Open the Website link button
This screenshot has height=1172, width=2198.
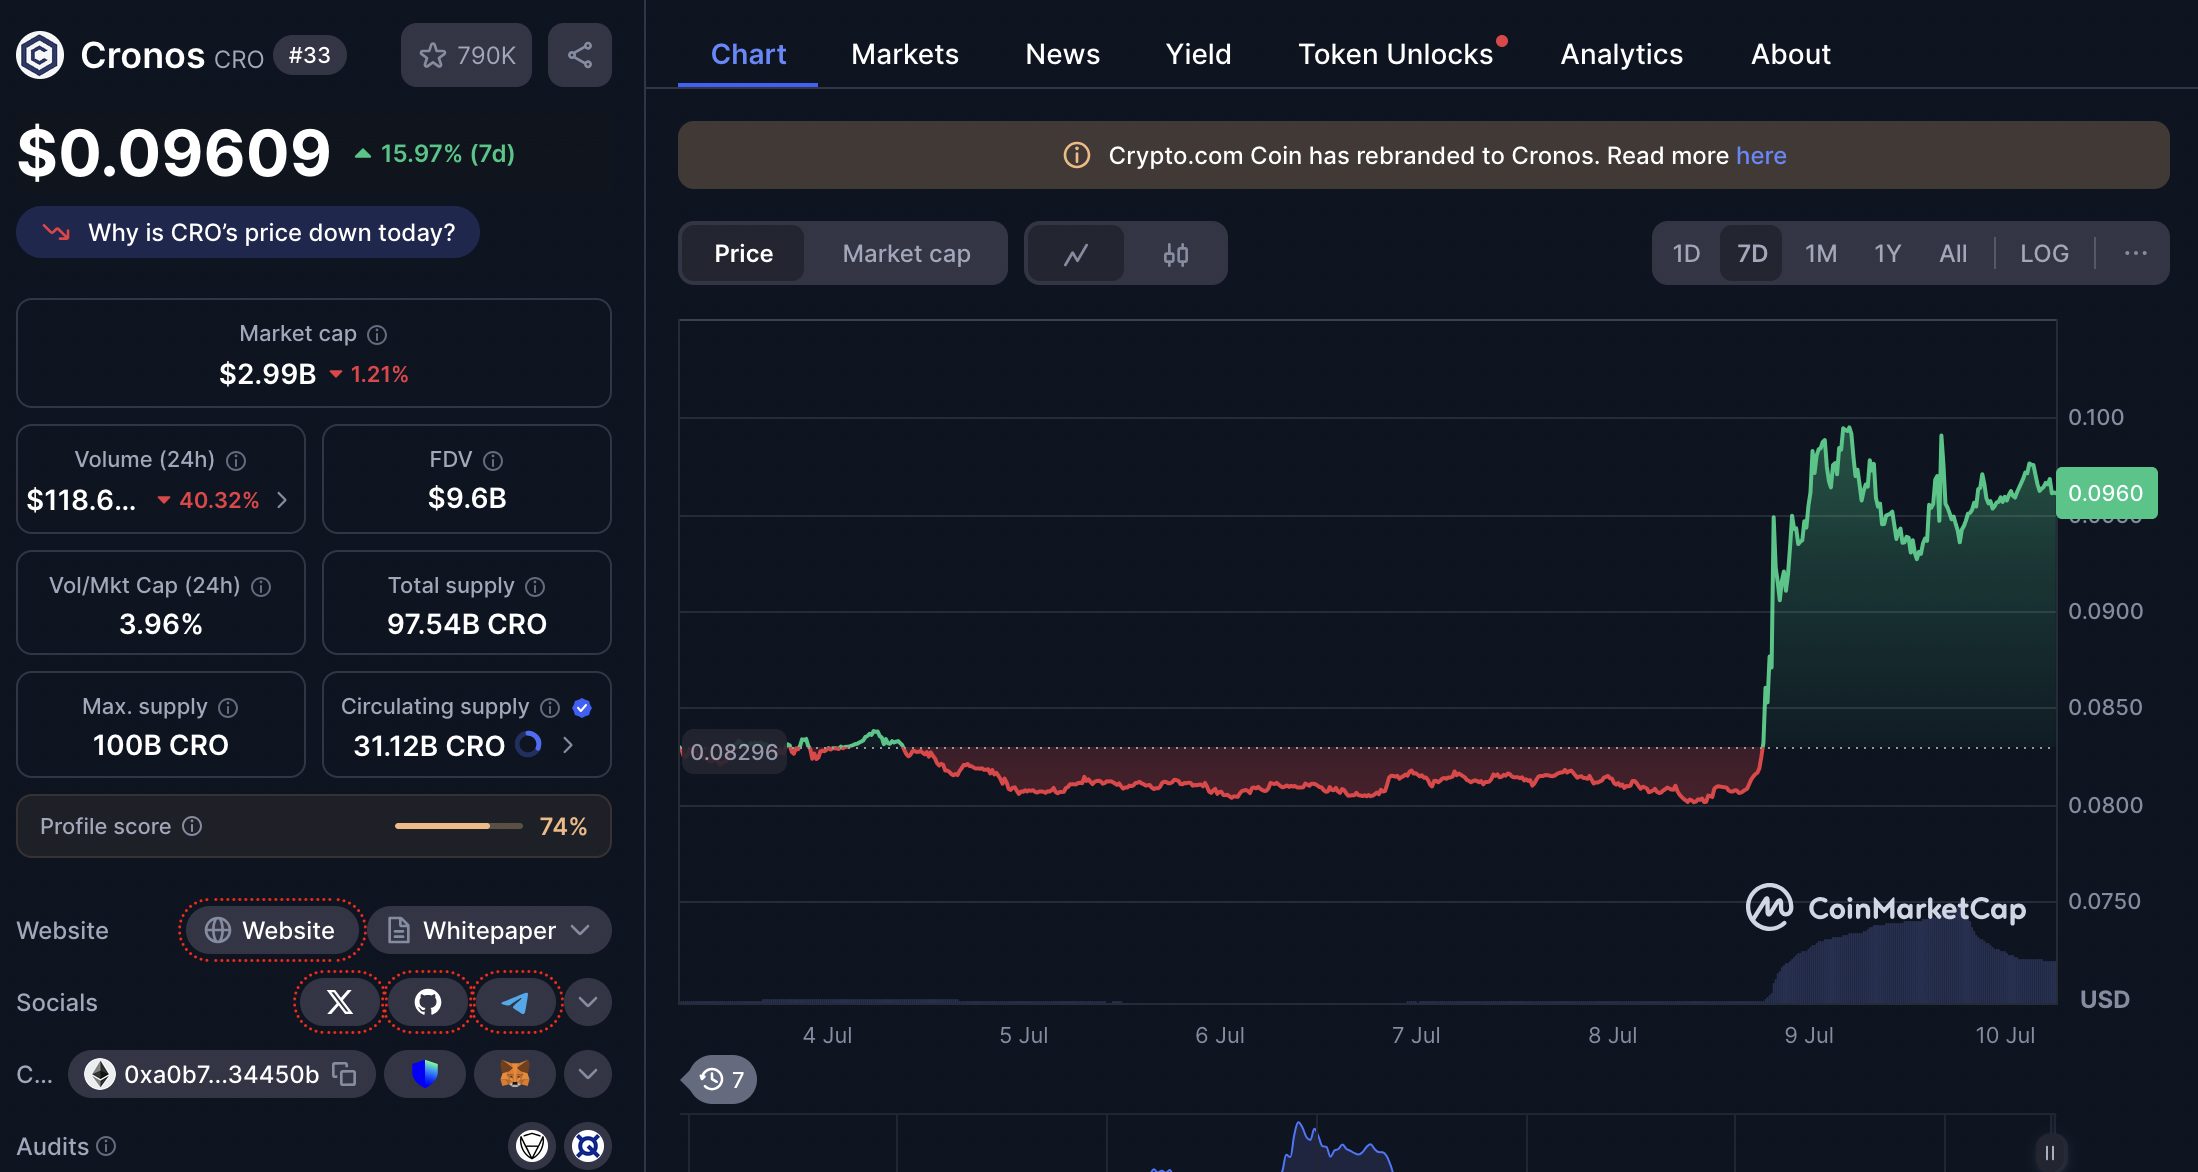[x=270, y=930]
